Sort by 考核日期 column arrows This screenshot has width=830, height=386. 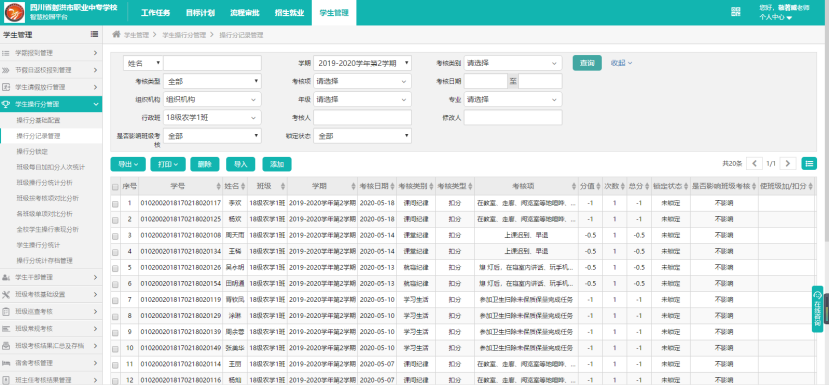392,186
